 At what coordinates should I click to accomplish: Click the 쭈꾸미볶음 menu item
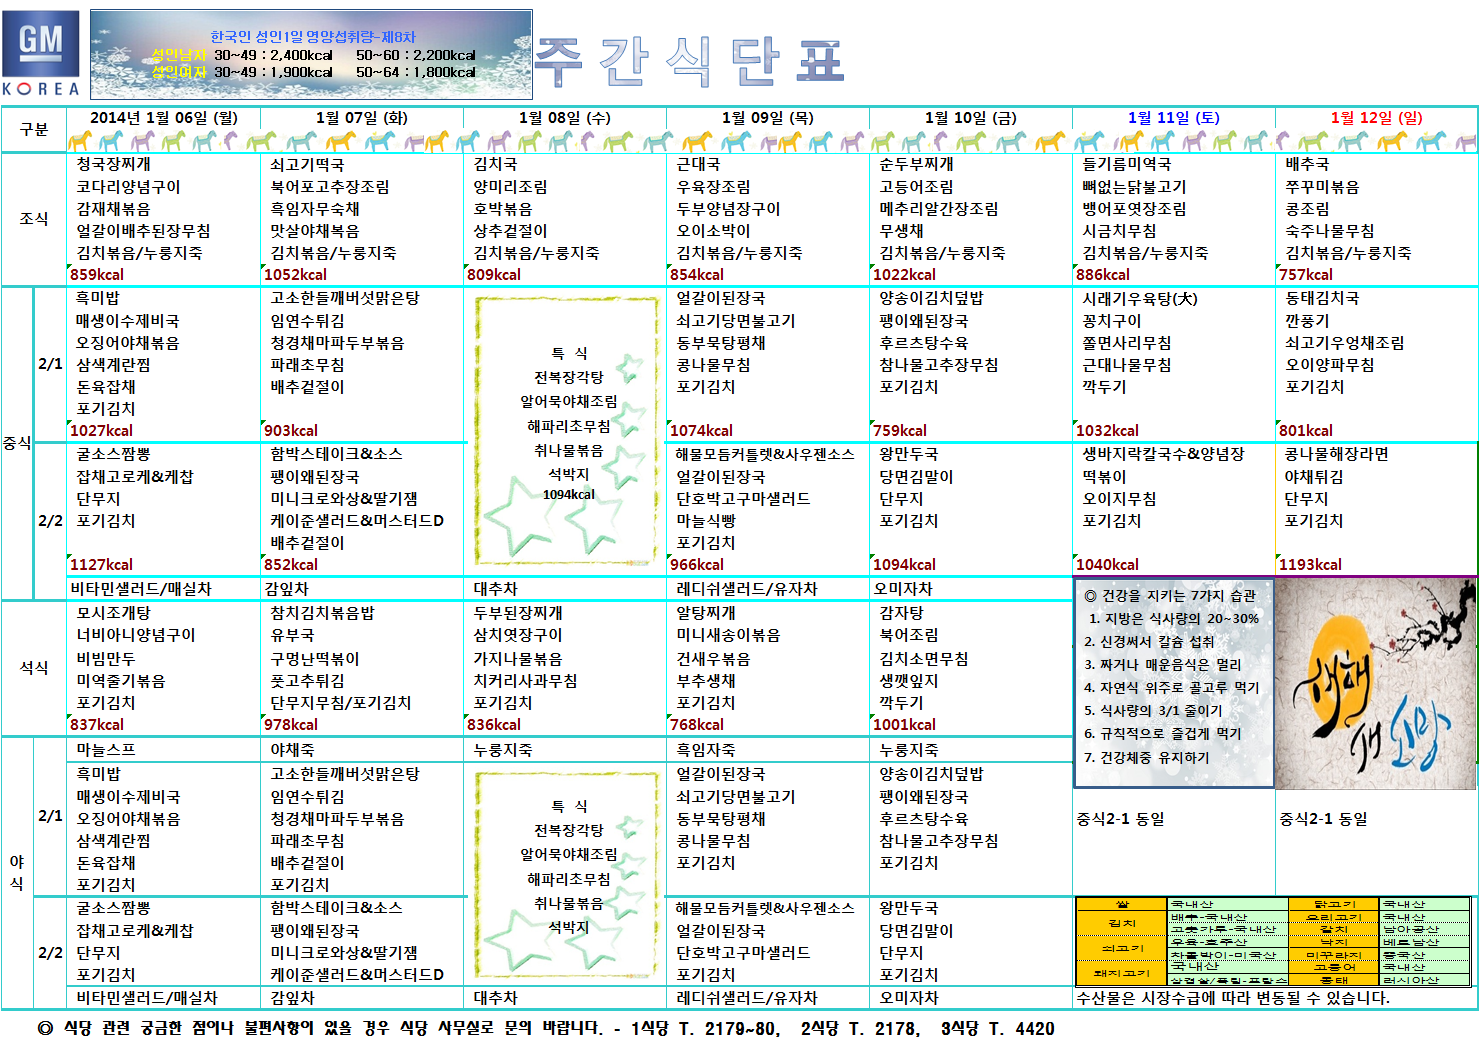[x=1323, y=187]
